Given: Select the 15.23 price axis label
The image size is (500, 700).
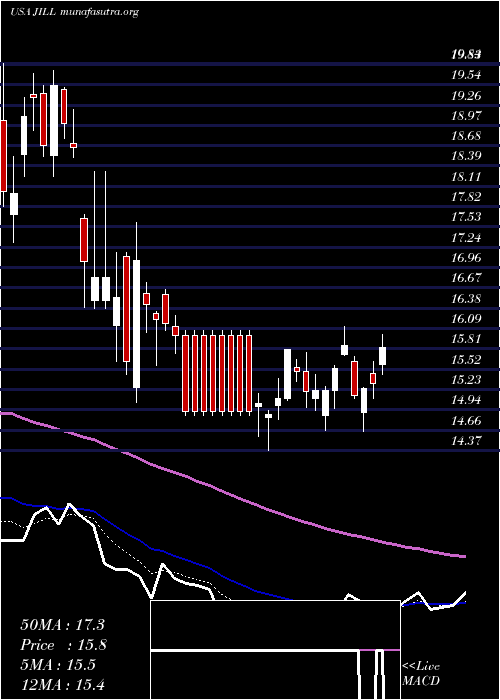Looking at the screenshot, I should click(466, 380).
